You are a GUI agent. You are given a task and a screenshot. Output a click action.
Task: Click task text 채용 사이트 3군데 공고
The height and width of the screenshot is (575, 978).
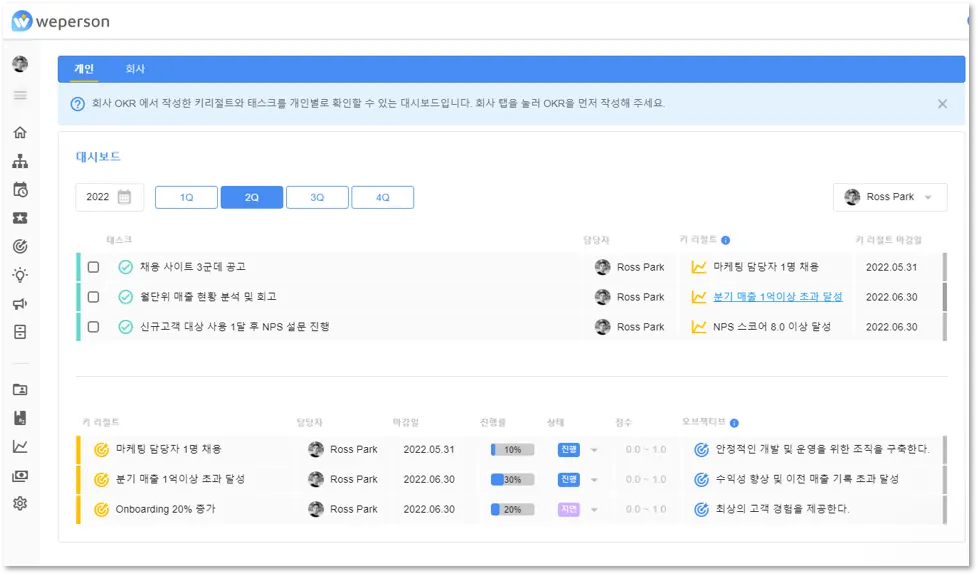193,267
